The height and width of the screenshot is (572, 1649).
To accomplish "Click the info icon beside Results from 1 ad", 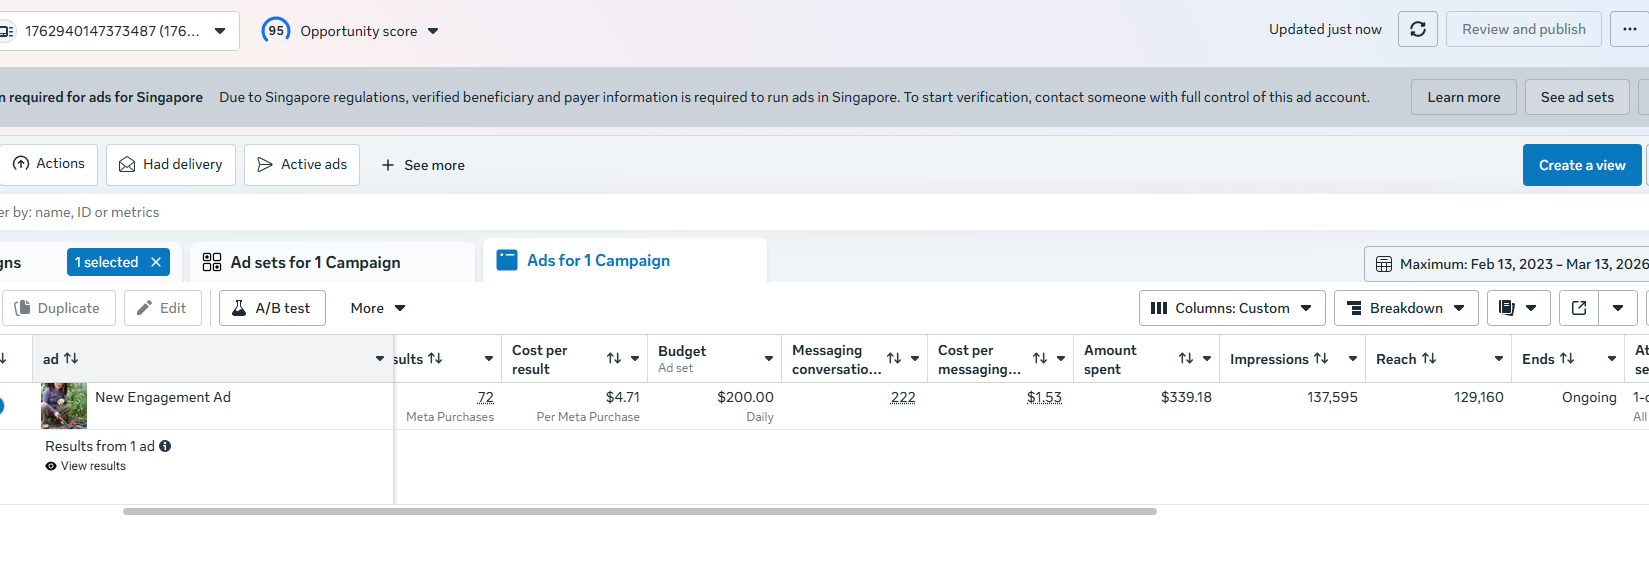I will click(x=165, y=446).
